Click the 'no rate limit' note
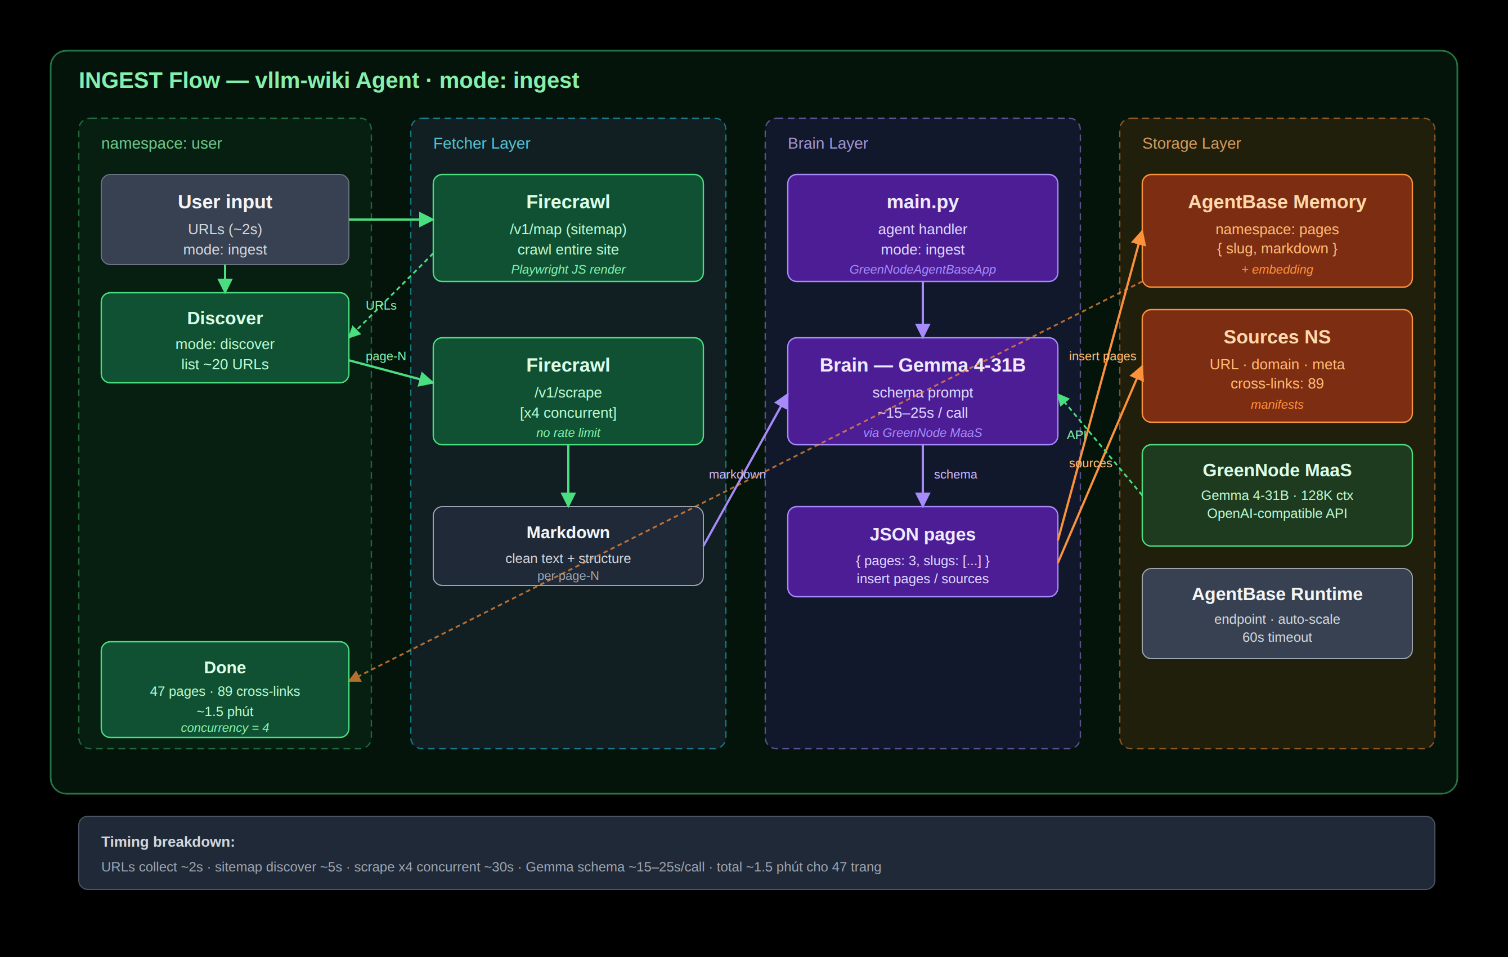The image size is (1508, 957). (x=568, y=433)
